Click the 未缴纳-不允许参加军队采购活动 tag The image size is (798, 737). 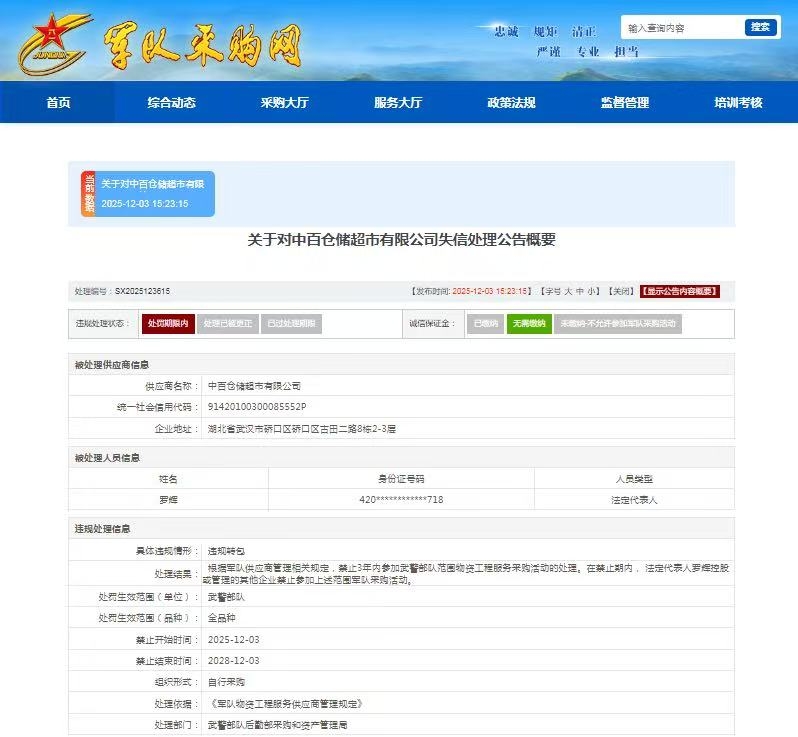(x=618, y=323)
